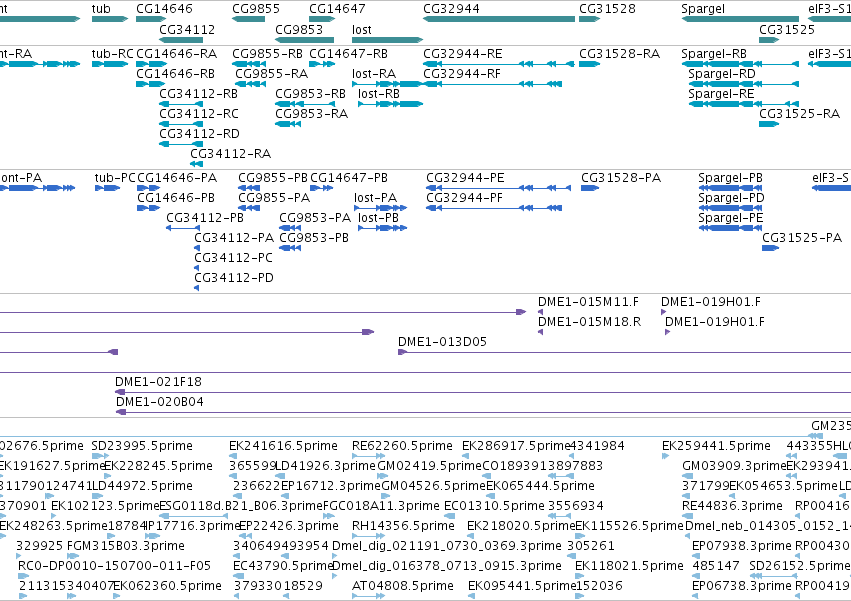This screenshot has width=851, height=601.
Task: Select the tub-PC protein label
Action: point(115,178)
